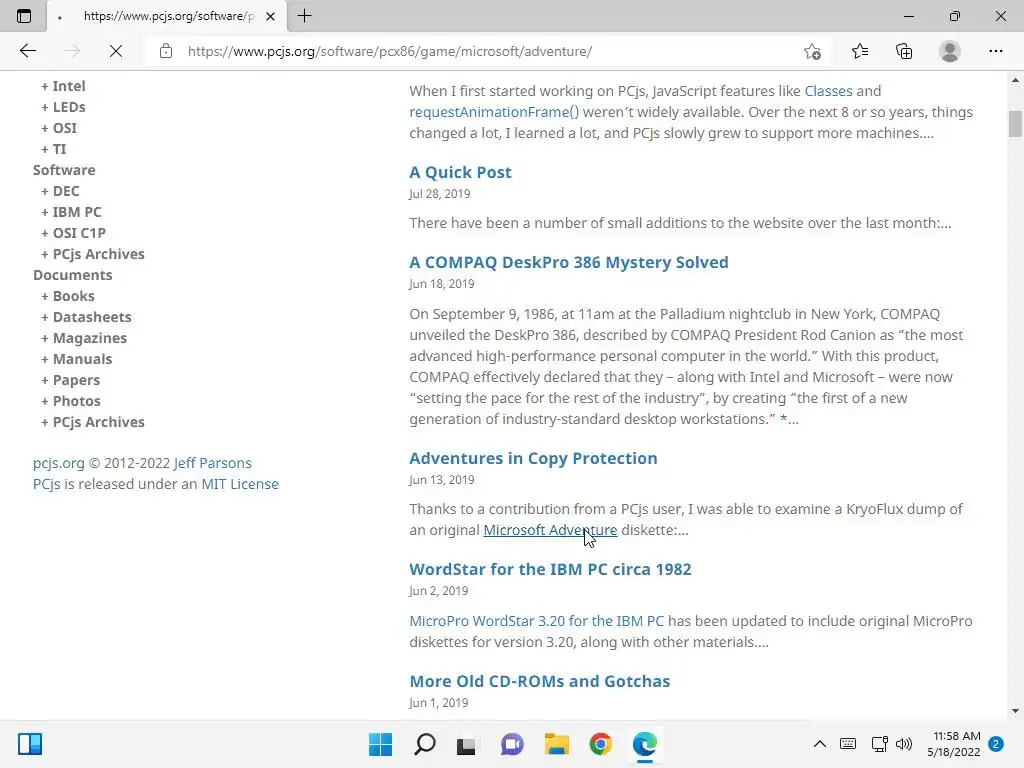Open a new tab
The width and height of the screenshot is (1024, 768).
pos(304,16)
